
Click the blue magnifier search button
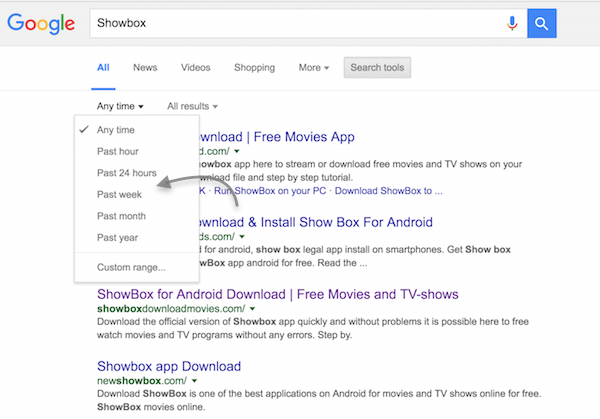(x=541, y=23)
